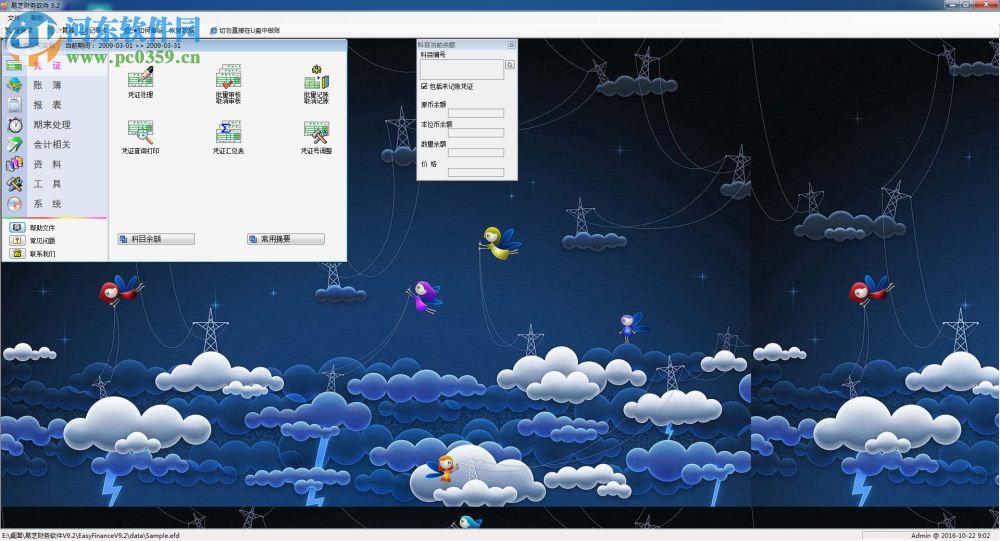Click the 会计相关 arrow icon
Image resolution: width=1000 pixels, height=541 pixels.
15,144
